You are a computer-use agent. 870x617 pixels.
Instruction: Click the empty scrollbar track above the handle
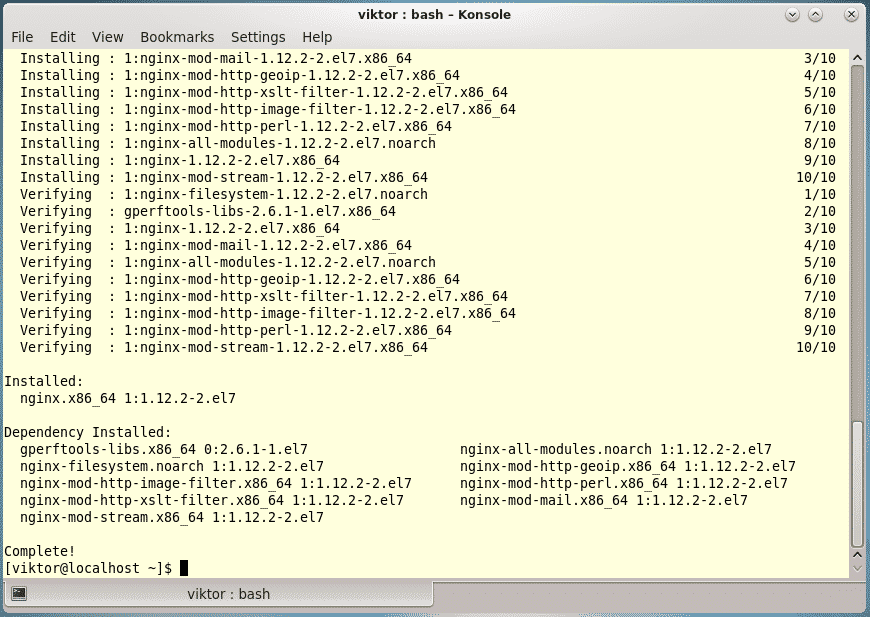[x=857, y=240]
